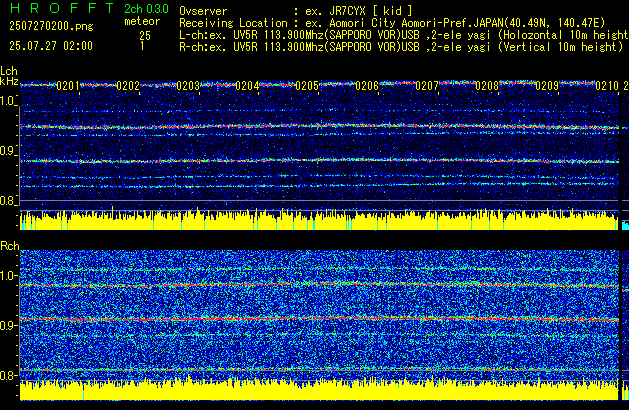
Task: Pick the 0205 time marker
Action: (x=307, y=86)
